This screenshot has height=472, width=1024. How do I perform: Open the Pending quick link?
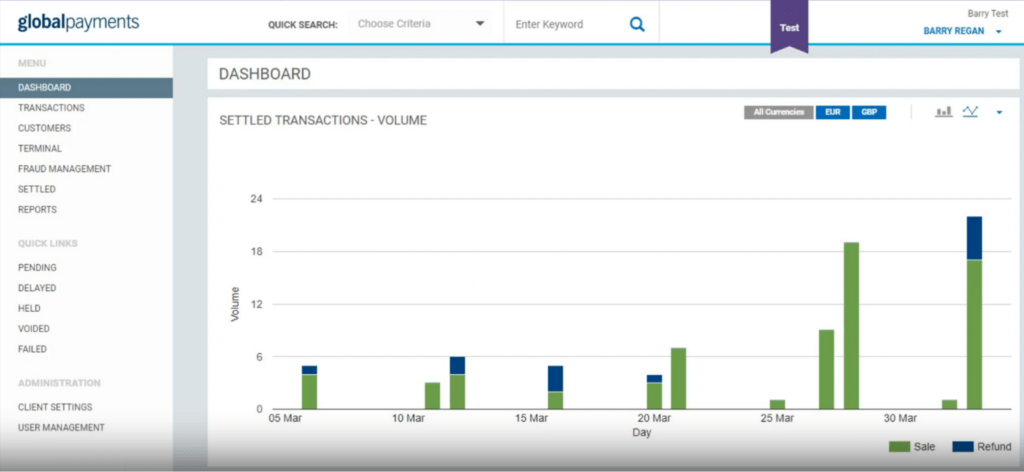click(x=37, y=268)
